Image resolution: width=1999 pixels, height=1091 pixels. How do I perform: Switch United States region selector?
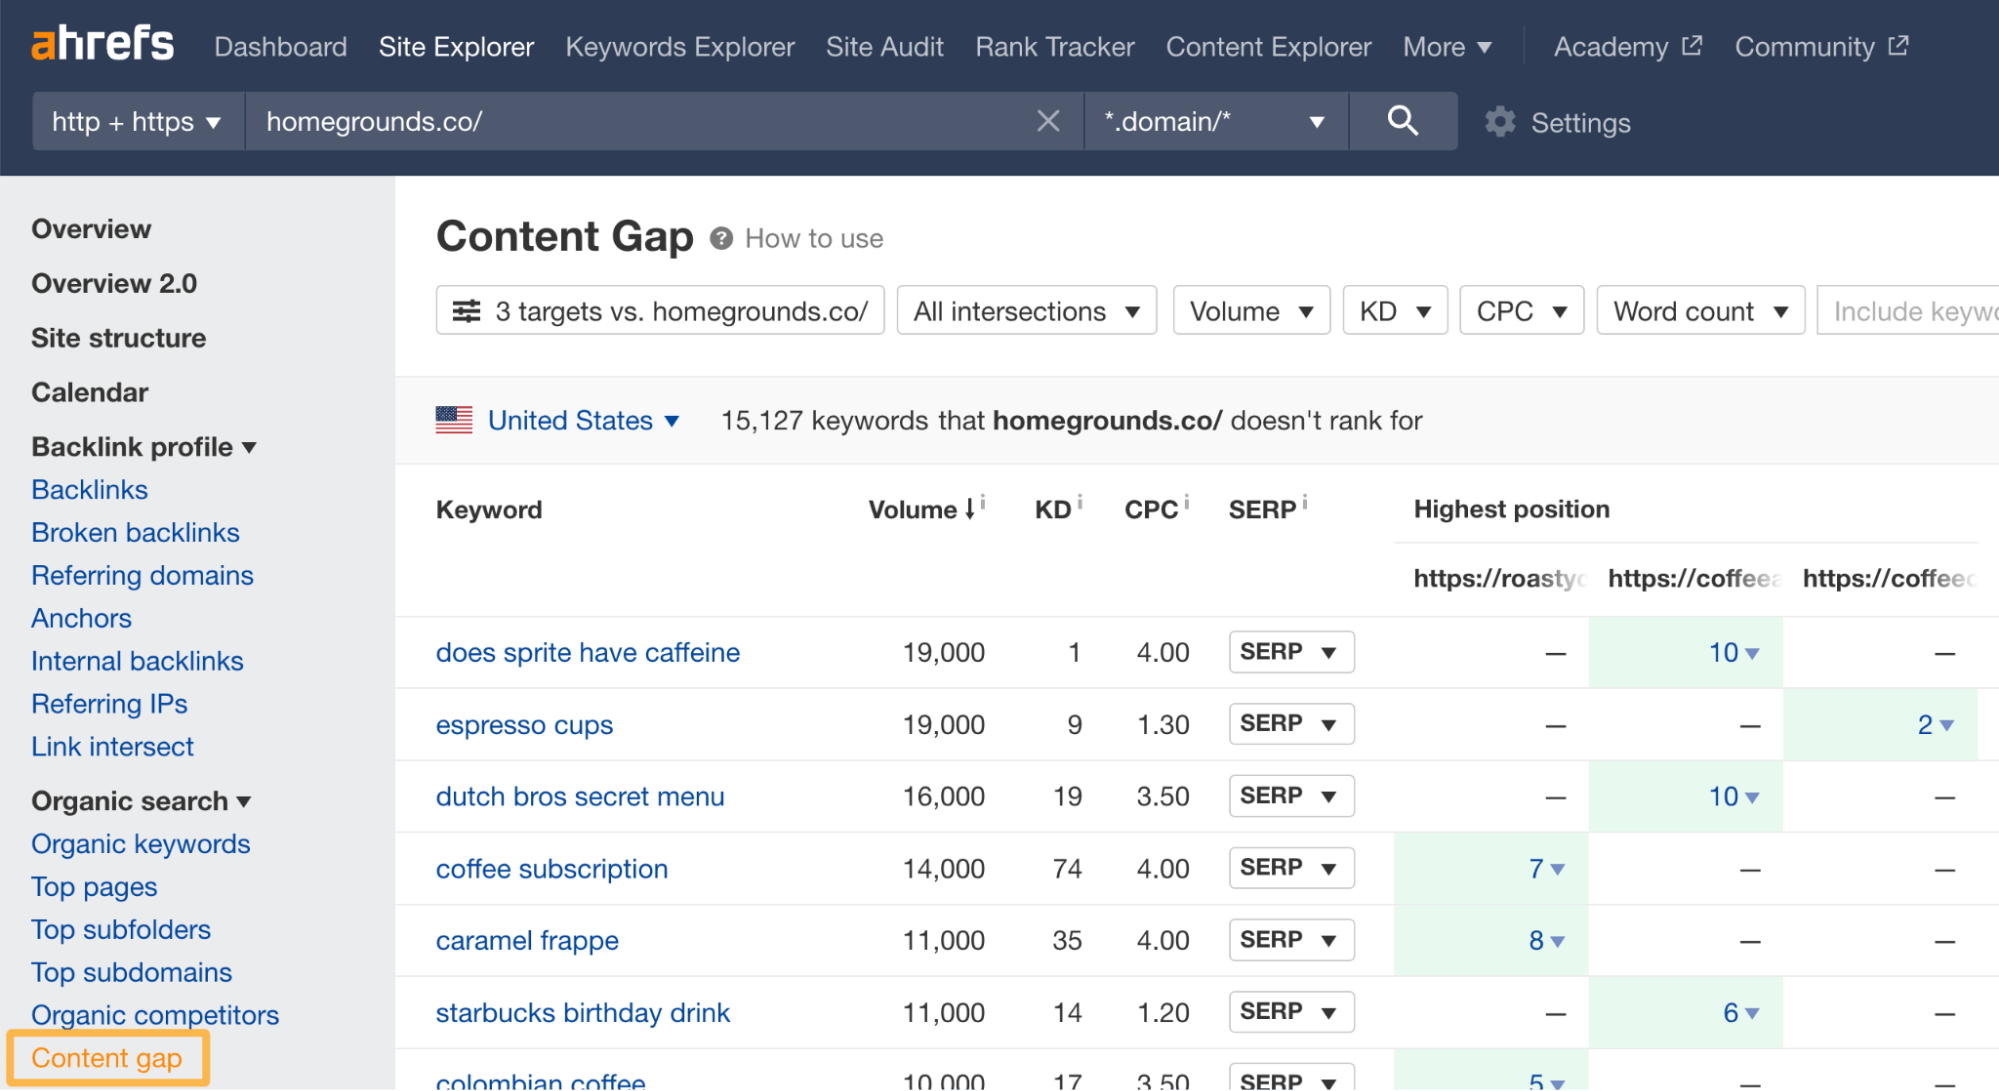[x=559, y=419]
